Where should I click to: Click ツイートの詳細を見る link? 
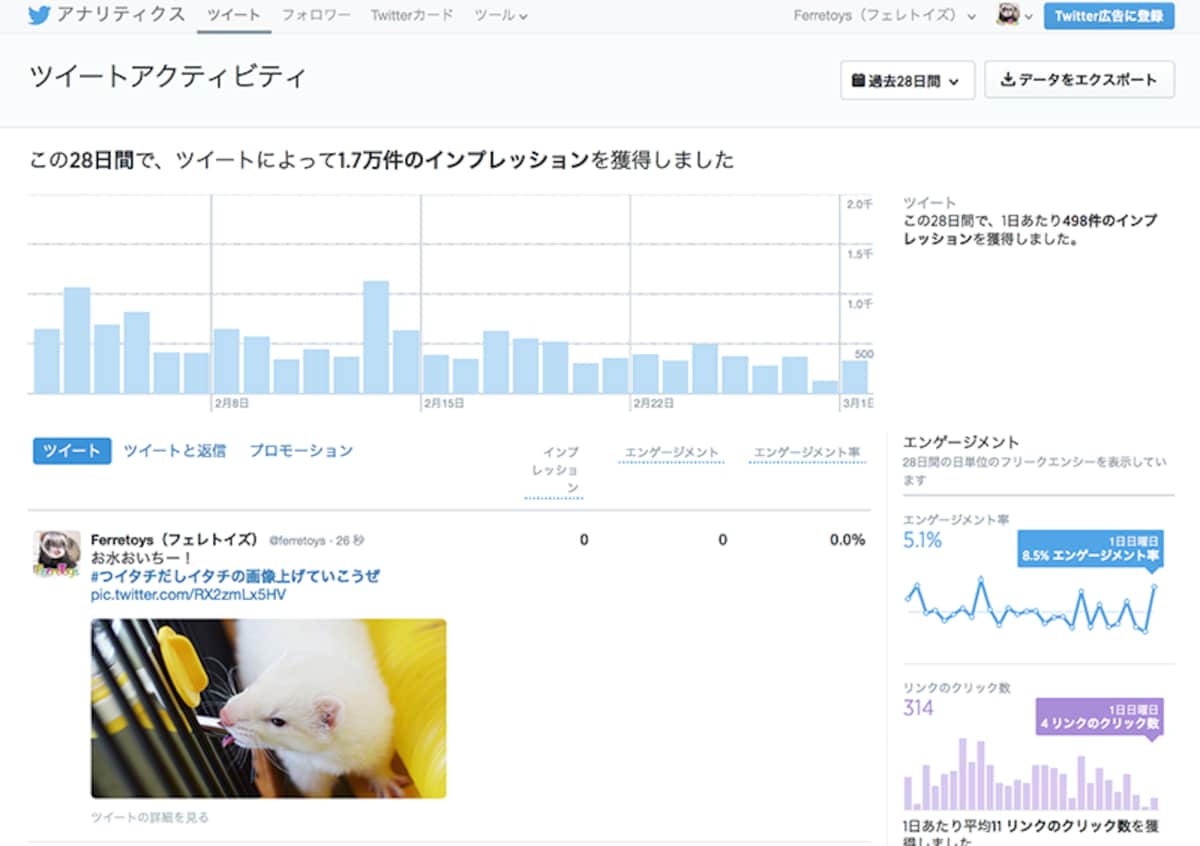(x=150, y=817)
